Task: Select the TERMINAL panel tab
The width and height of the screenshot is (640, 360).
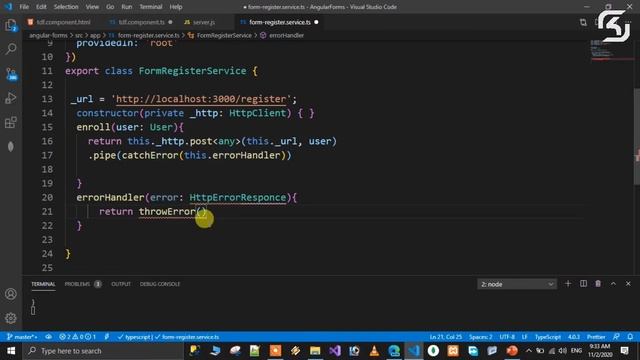Action: coord(43,284)
